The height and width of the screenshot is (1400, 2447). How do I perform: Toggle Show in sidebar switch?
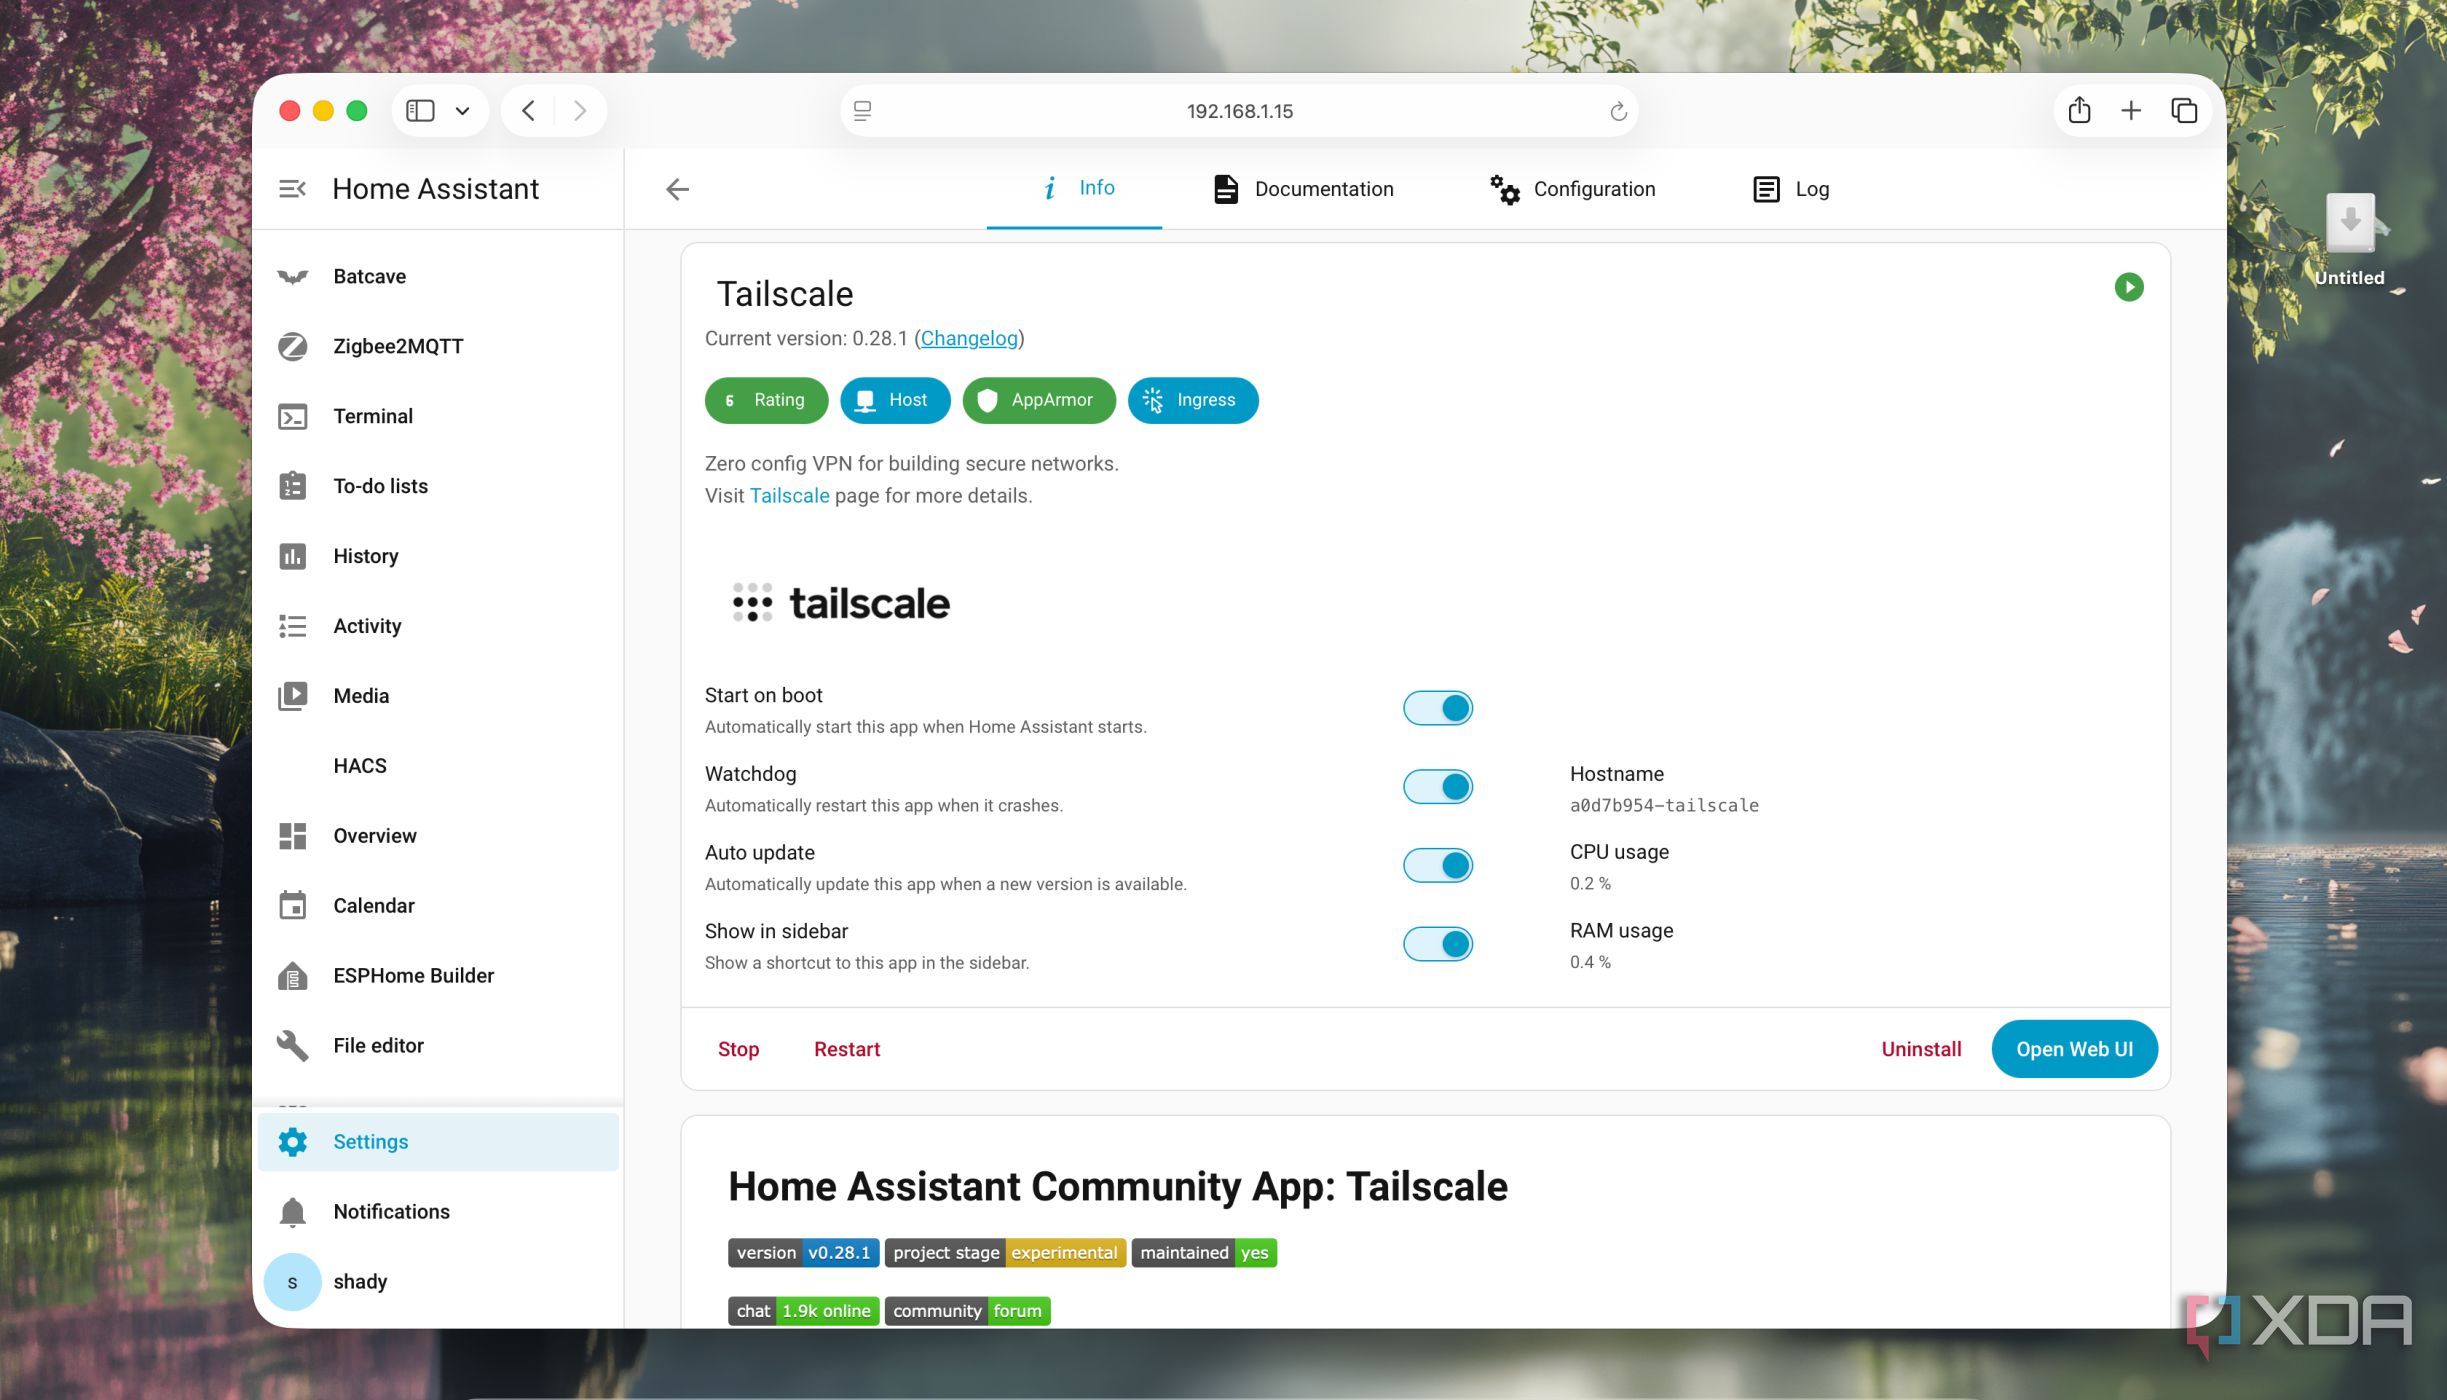(x=1438, y=944)
